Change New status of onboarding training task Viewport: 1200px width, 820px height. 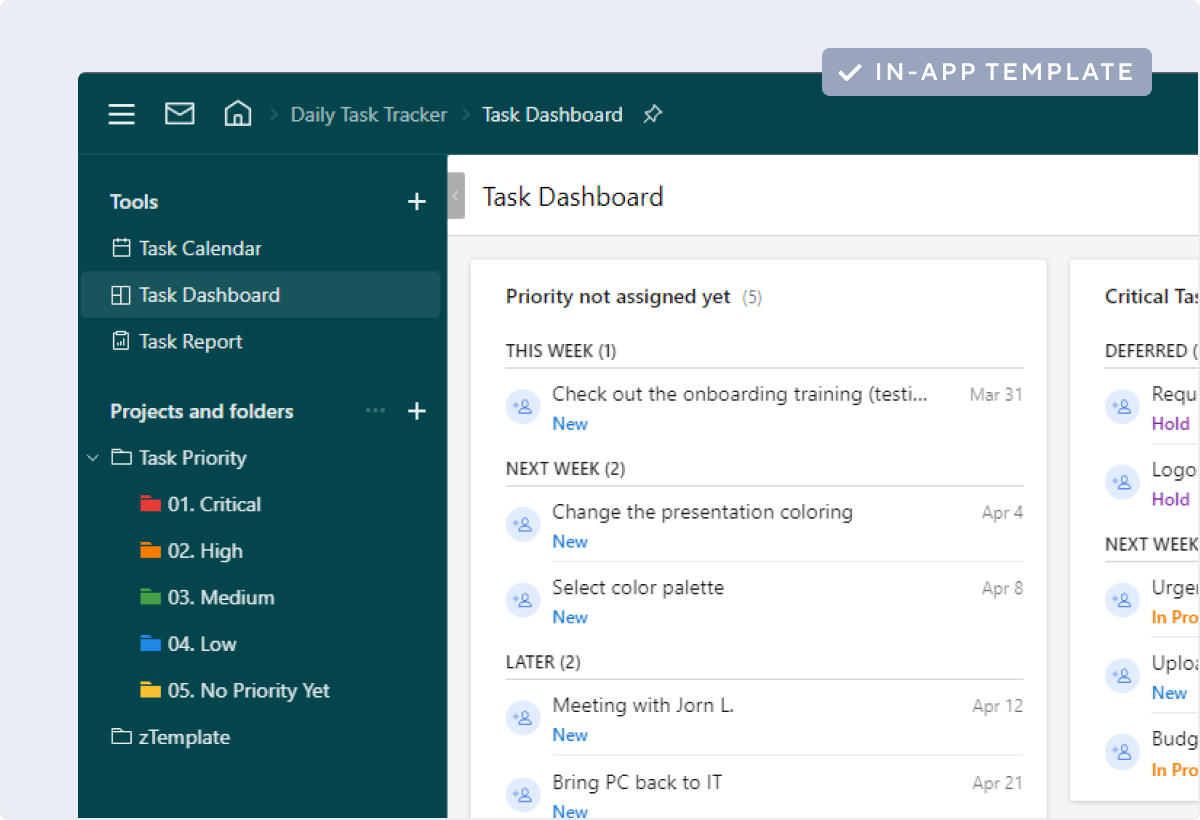(570, 424)
